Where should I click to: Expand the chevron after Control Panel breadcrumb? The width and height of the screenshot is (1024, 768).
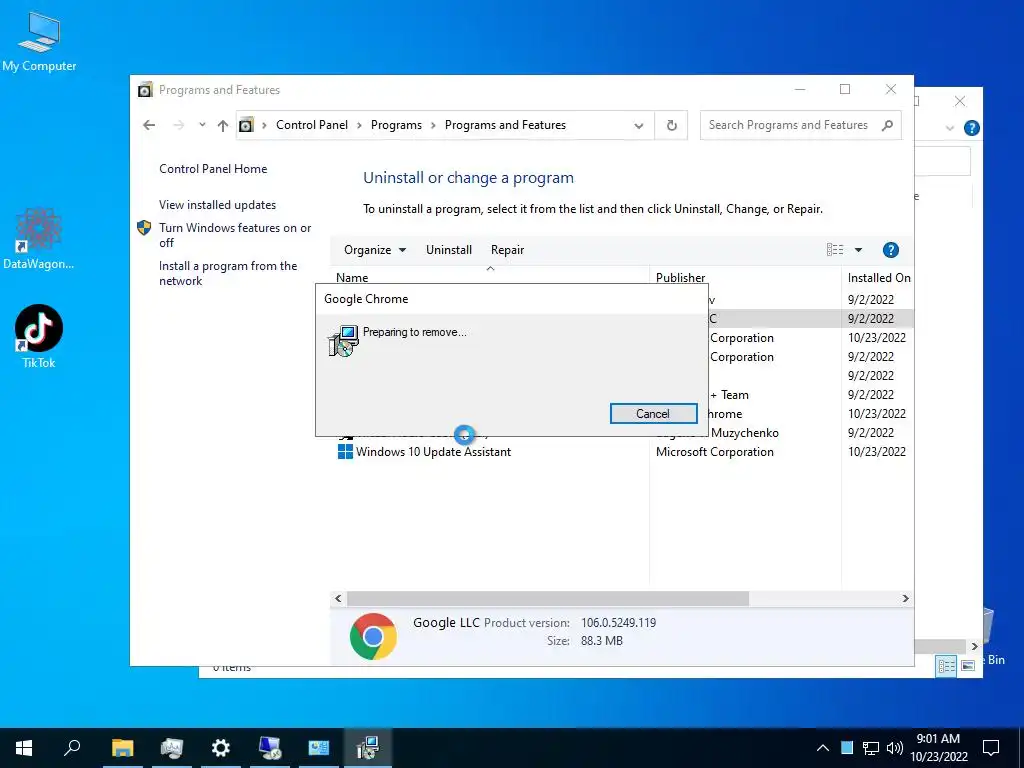[359, 125]
